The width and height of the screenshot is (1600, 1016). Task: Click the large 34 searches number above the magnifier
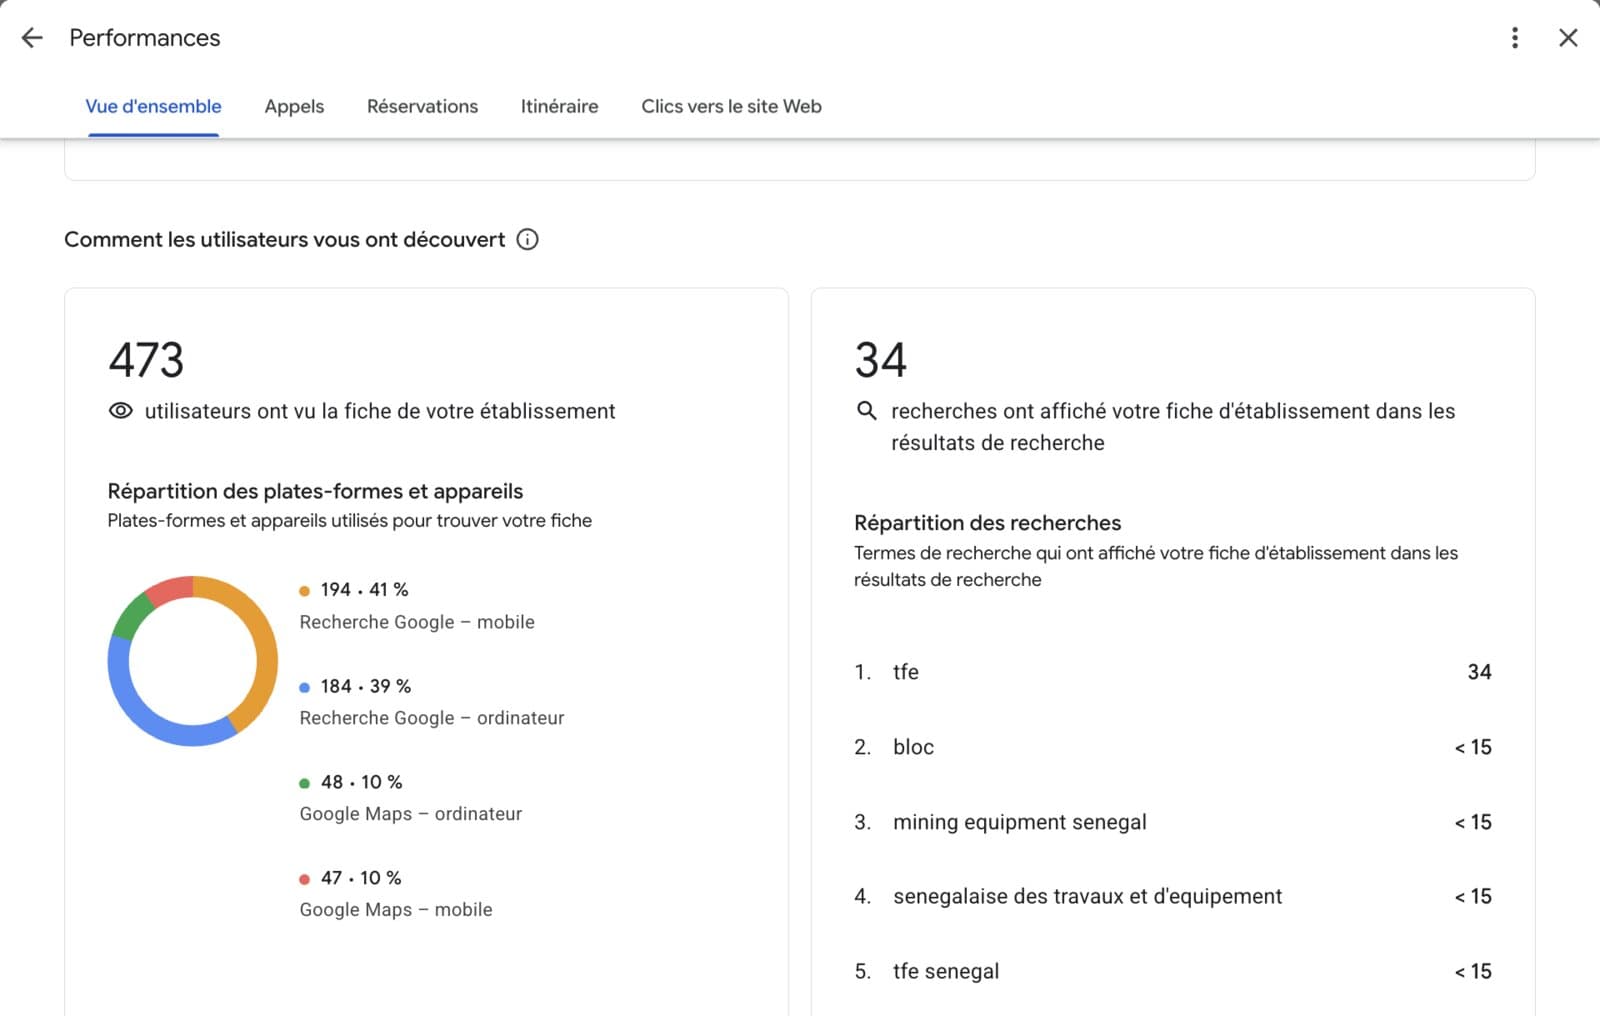click(880, 360)
